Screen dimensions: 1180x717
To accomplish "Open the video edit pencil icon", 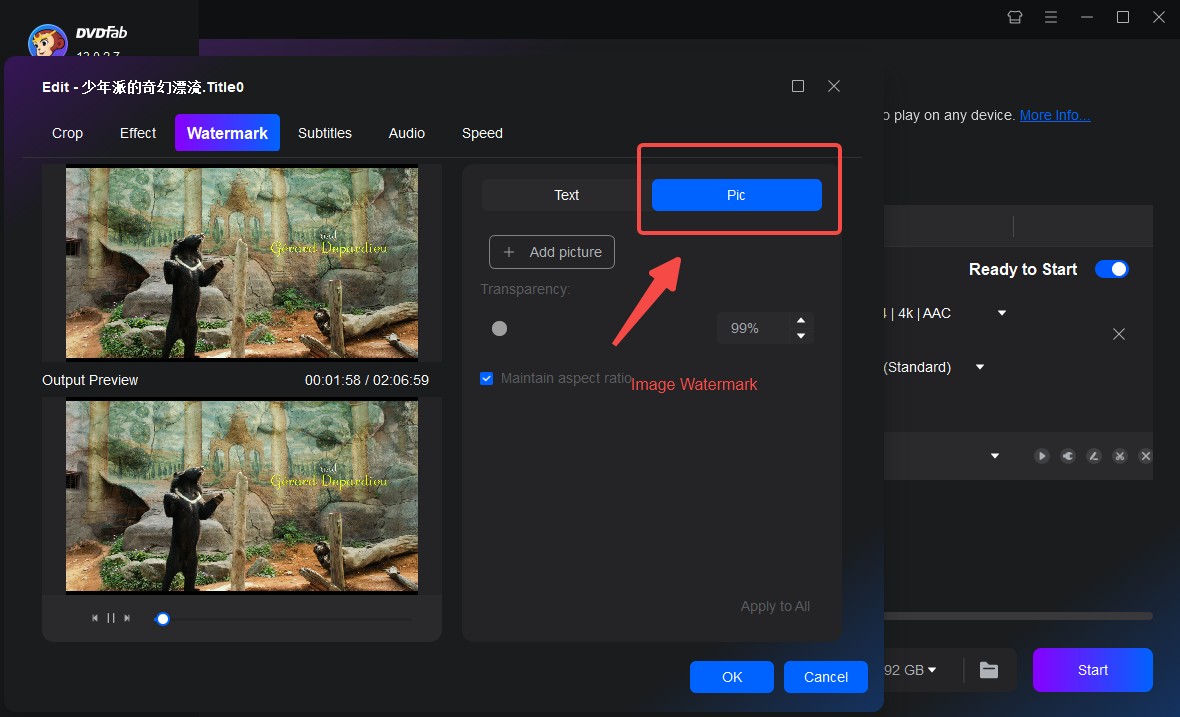I will 1094,456.
